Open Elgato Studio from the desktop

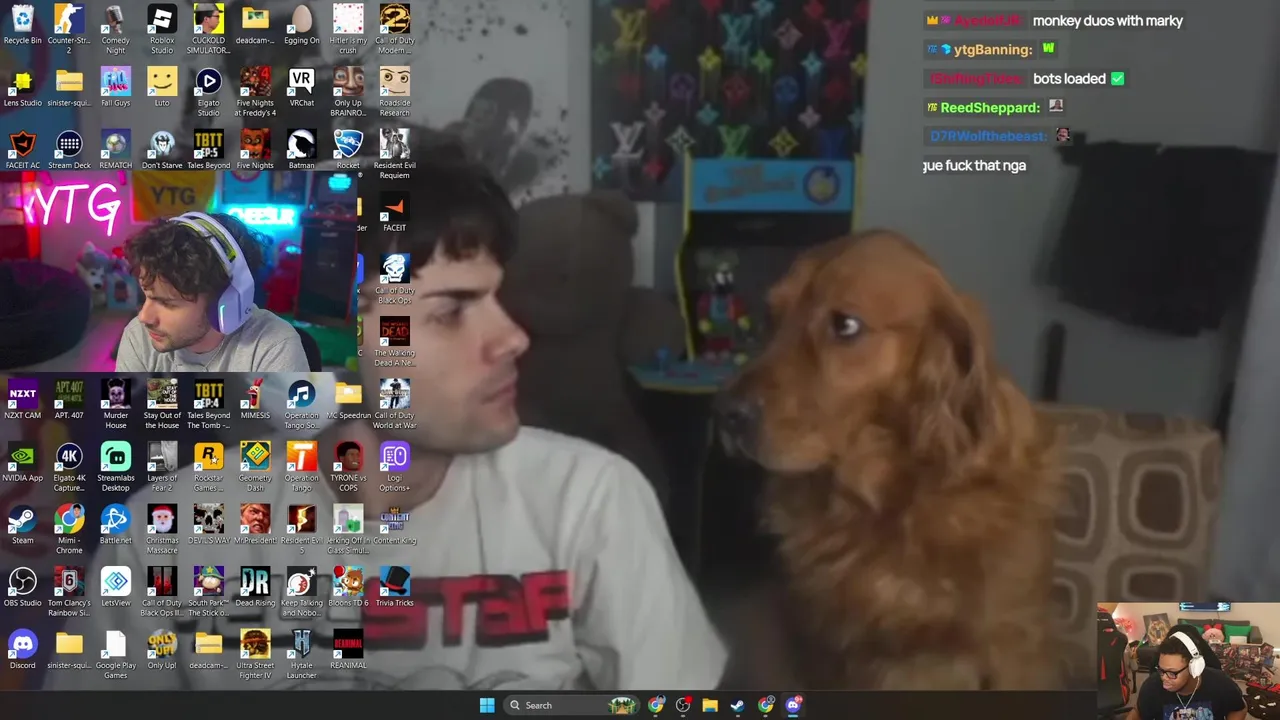pyautogui.click(x=208, y=92)
